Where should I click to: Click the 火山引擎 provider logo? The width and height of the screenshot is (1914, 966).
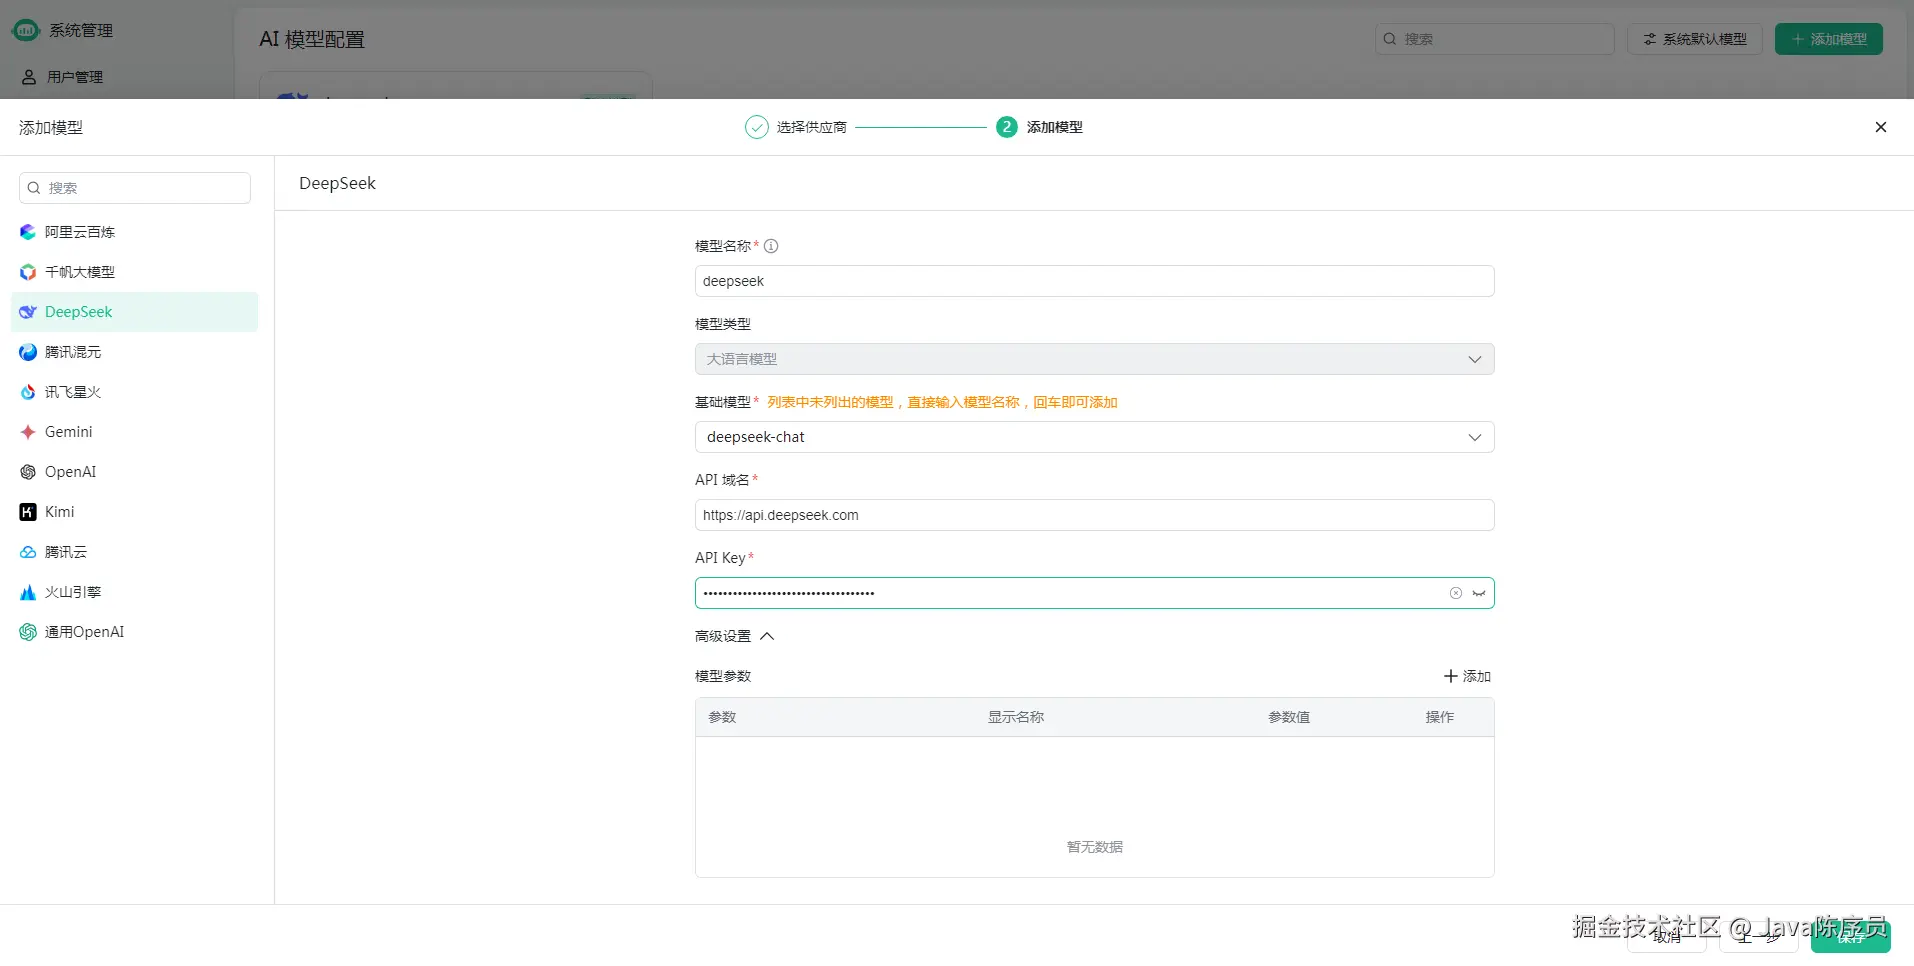point(28,592)
